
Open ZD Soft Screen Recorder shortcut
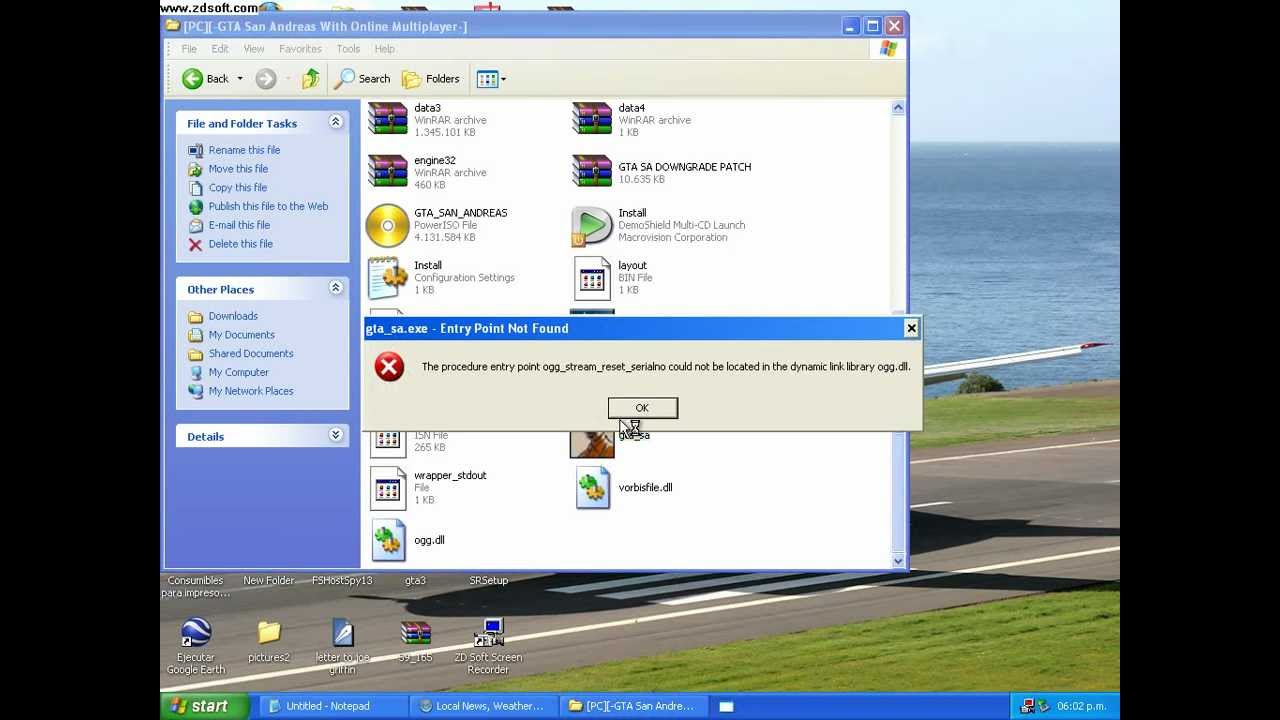coord(489,633)
